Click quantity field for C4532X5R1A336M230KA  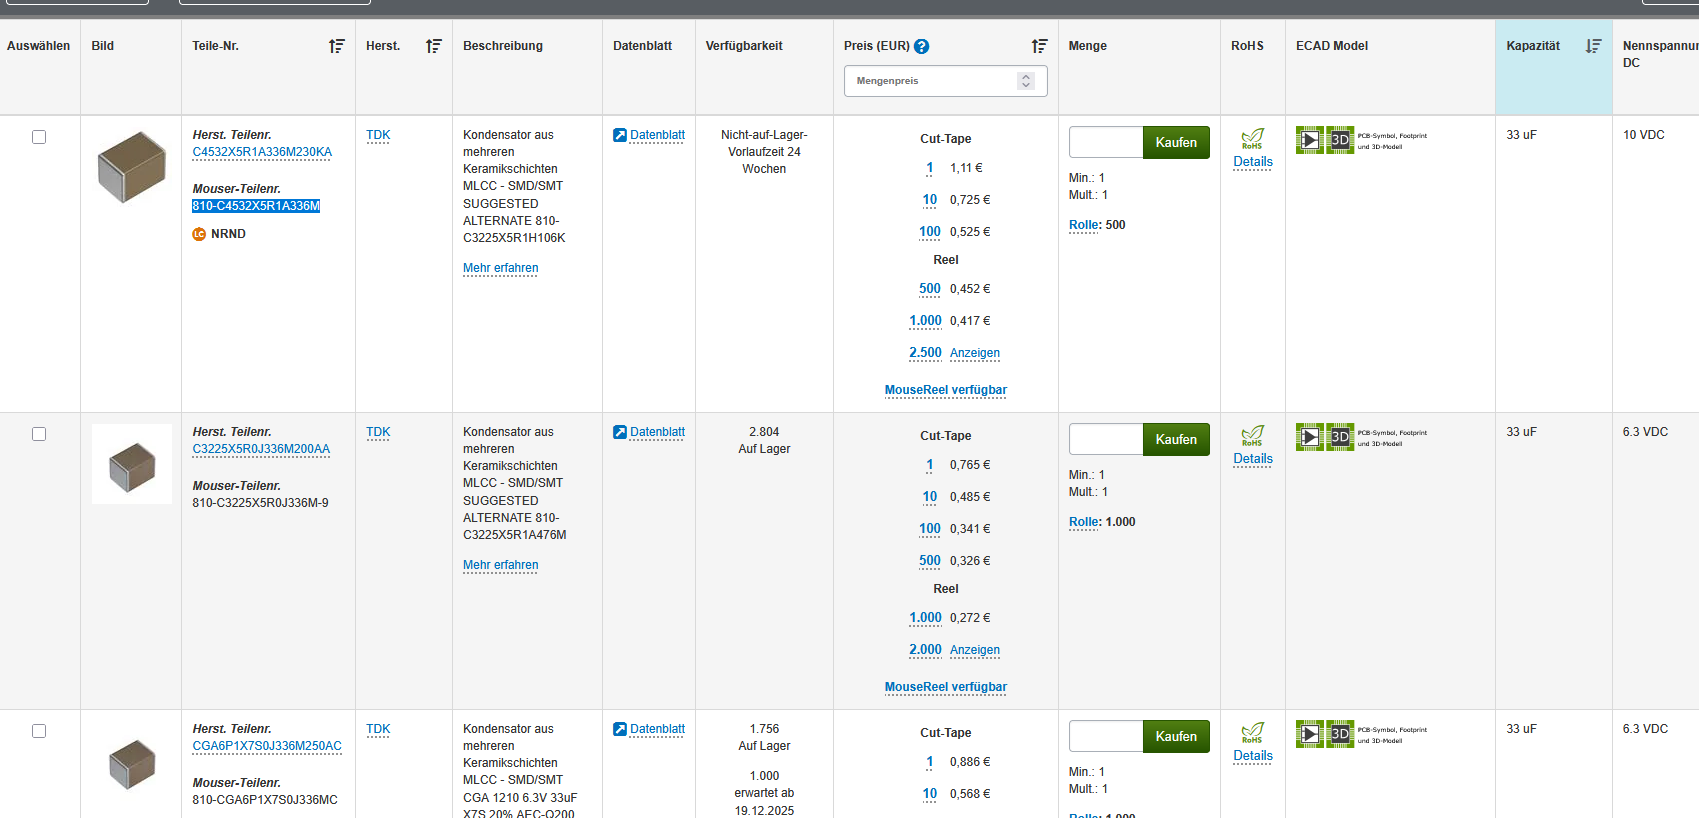(1106, 142)
